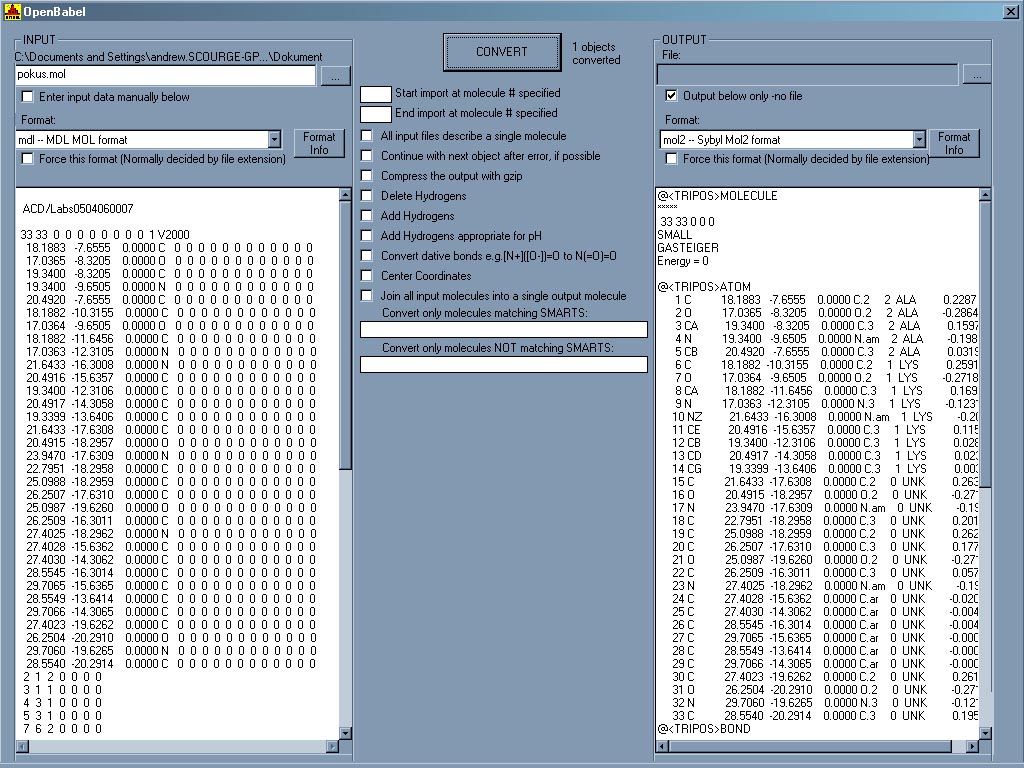Click the V2000 counts line in input
1024x768 pixels.
(104, 234)
